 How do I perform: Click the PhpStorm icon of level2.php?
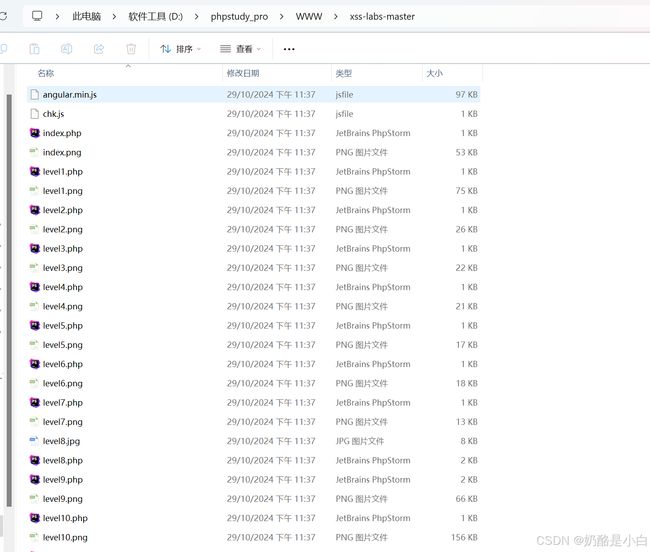click(35, 210)
